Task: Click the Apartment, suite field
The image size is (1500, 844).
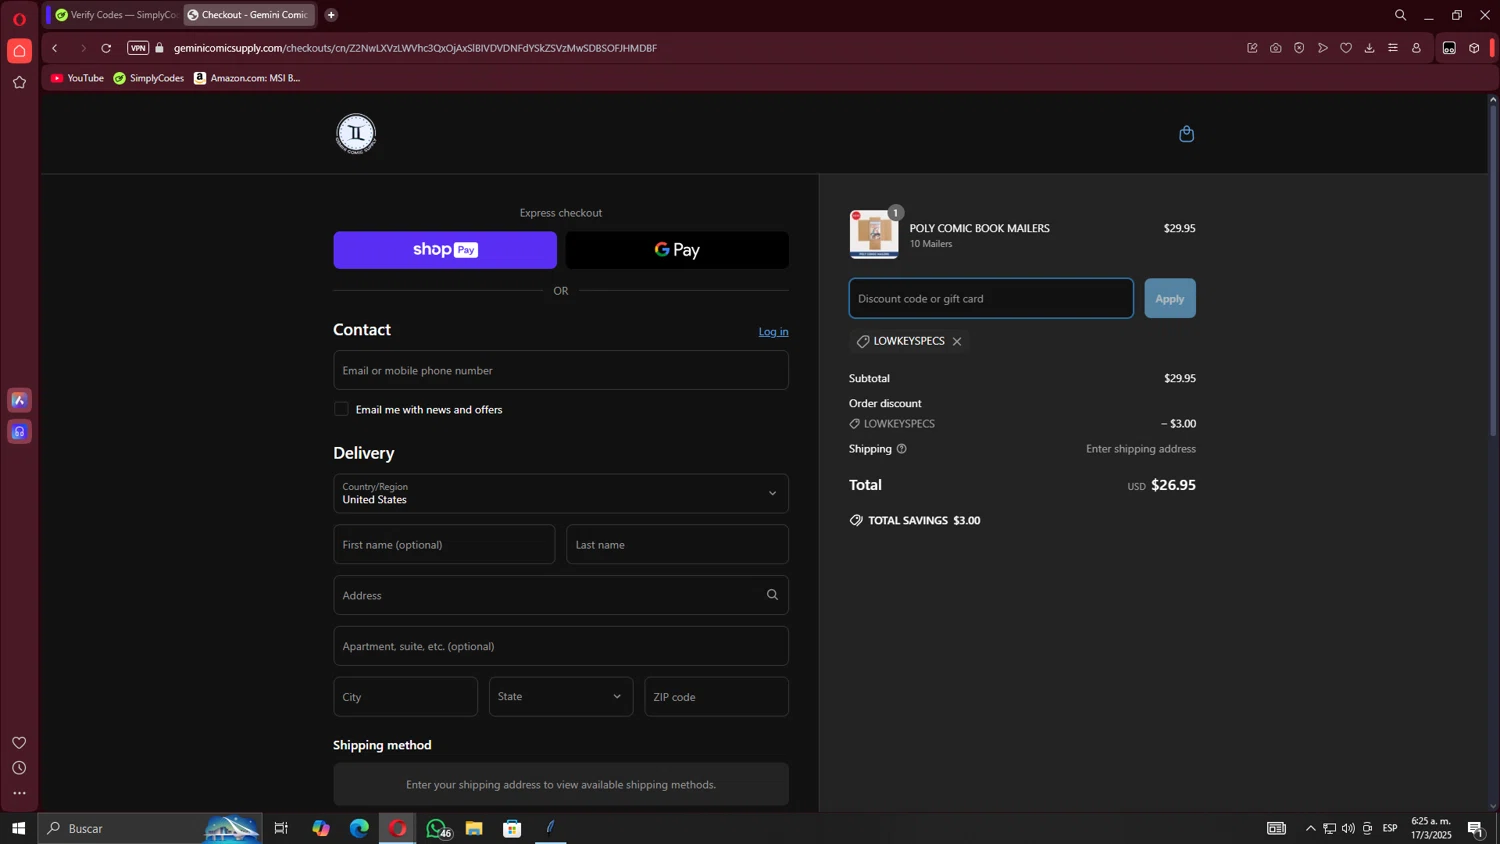Action: point(561,646)
